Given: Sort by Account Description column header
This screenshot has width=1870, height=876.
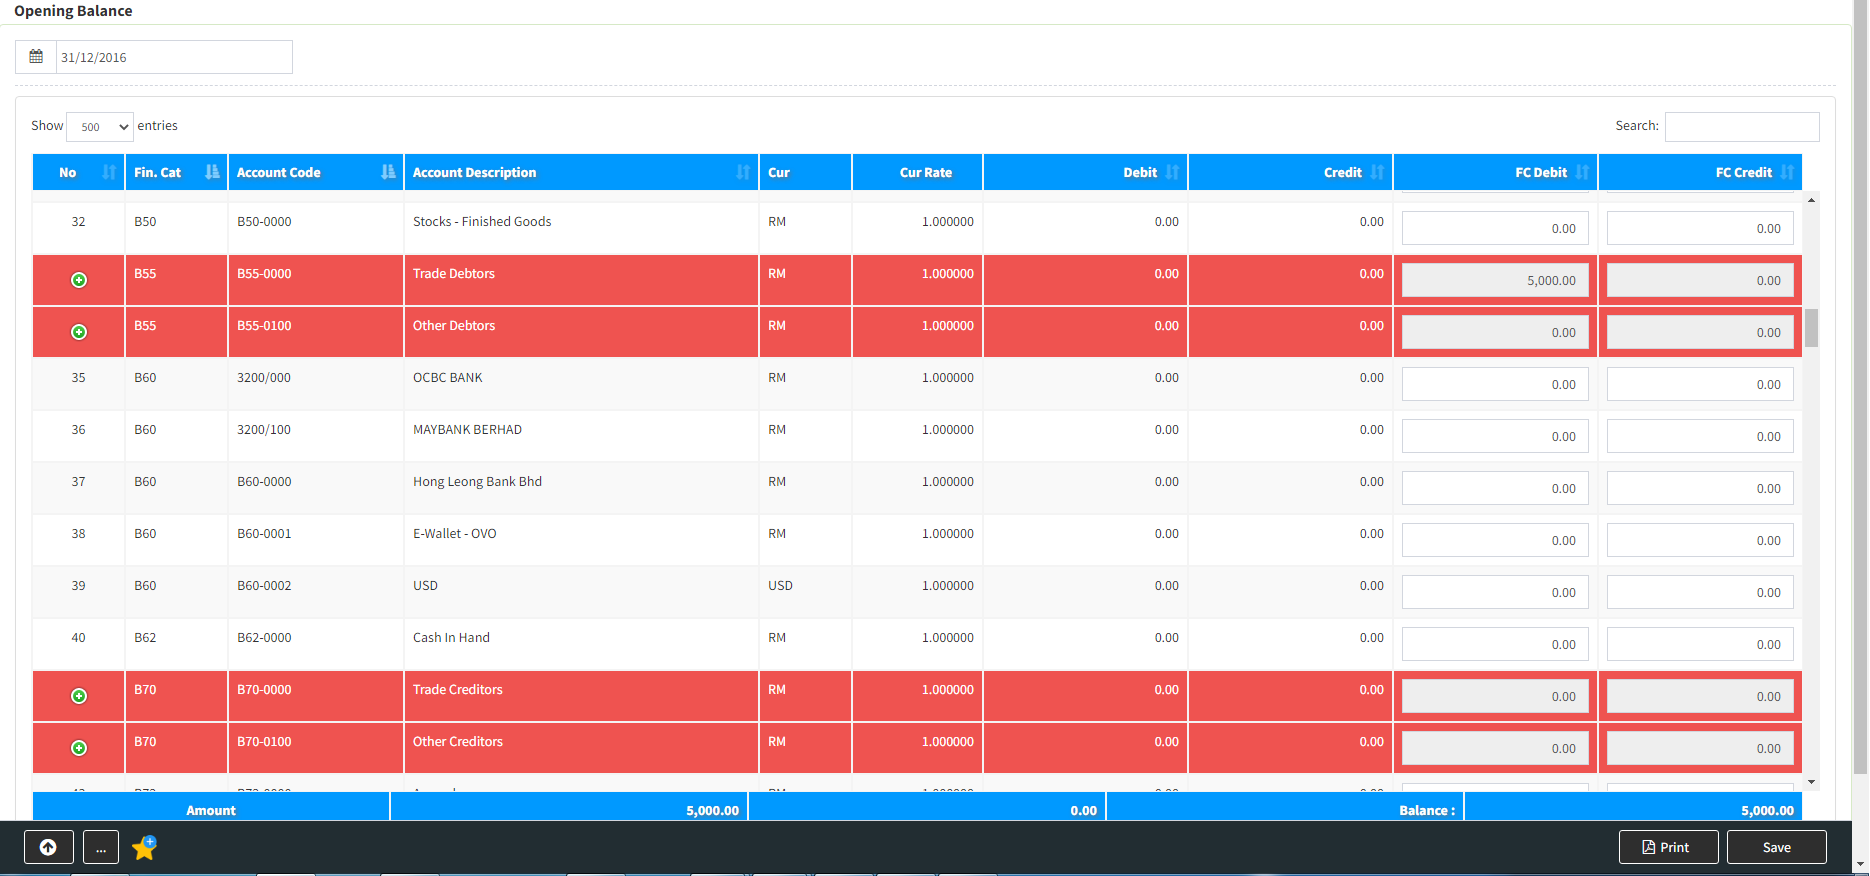Looking at the screenshot, I should pyautogui.click(x=580, y=172).
